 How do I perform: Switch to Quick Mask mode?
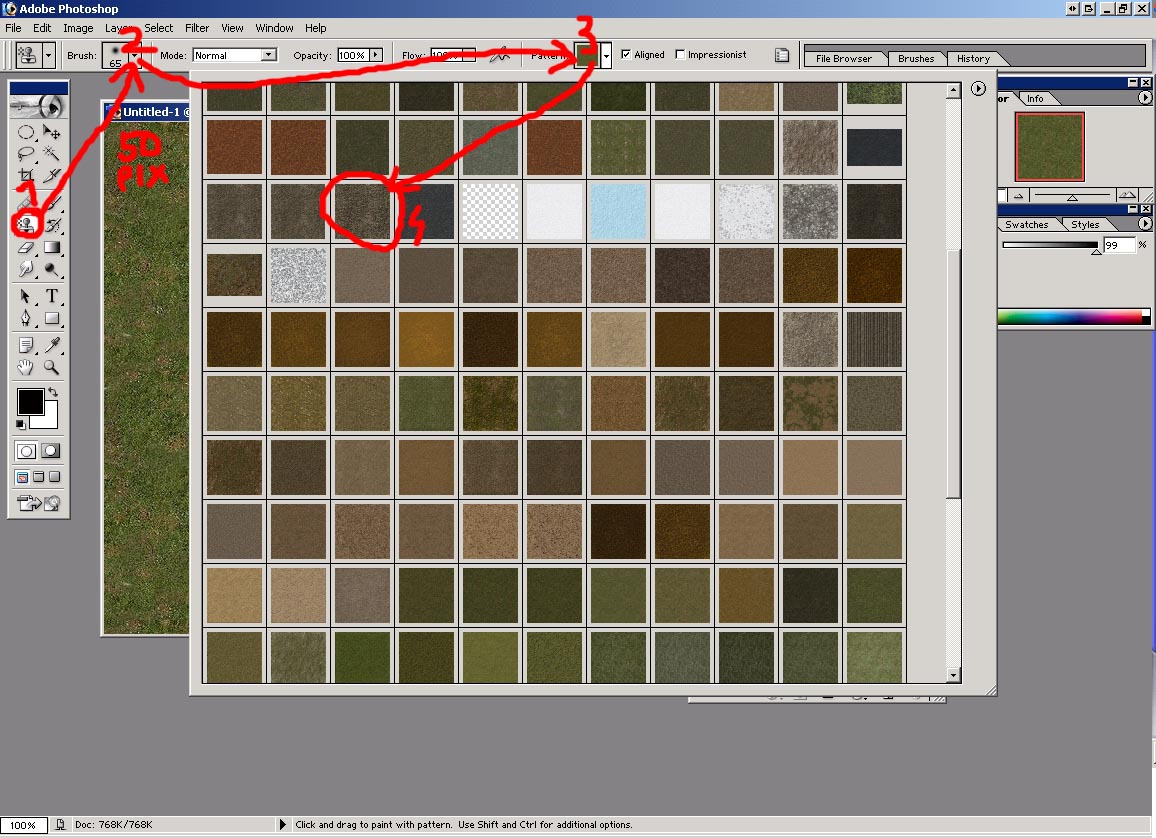[51, 451]
